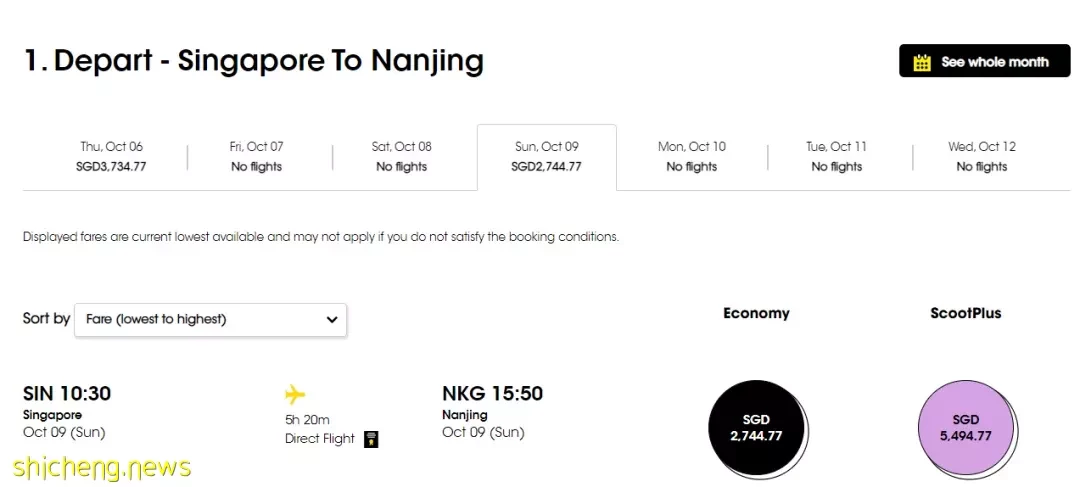Click the Direct Flight info icon
Screen dimensions: 1080x487
pos(371,439)
